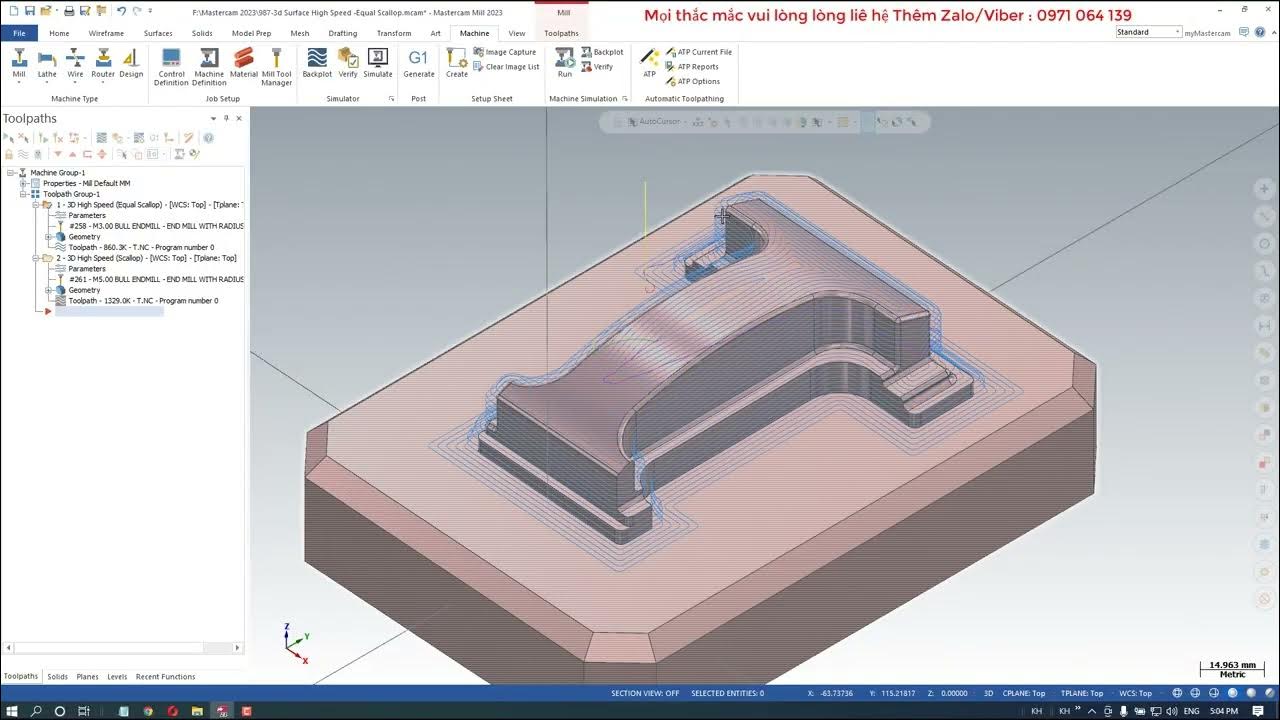Switch to the Wireframe ribbon tab

pos(106,33)
